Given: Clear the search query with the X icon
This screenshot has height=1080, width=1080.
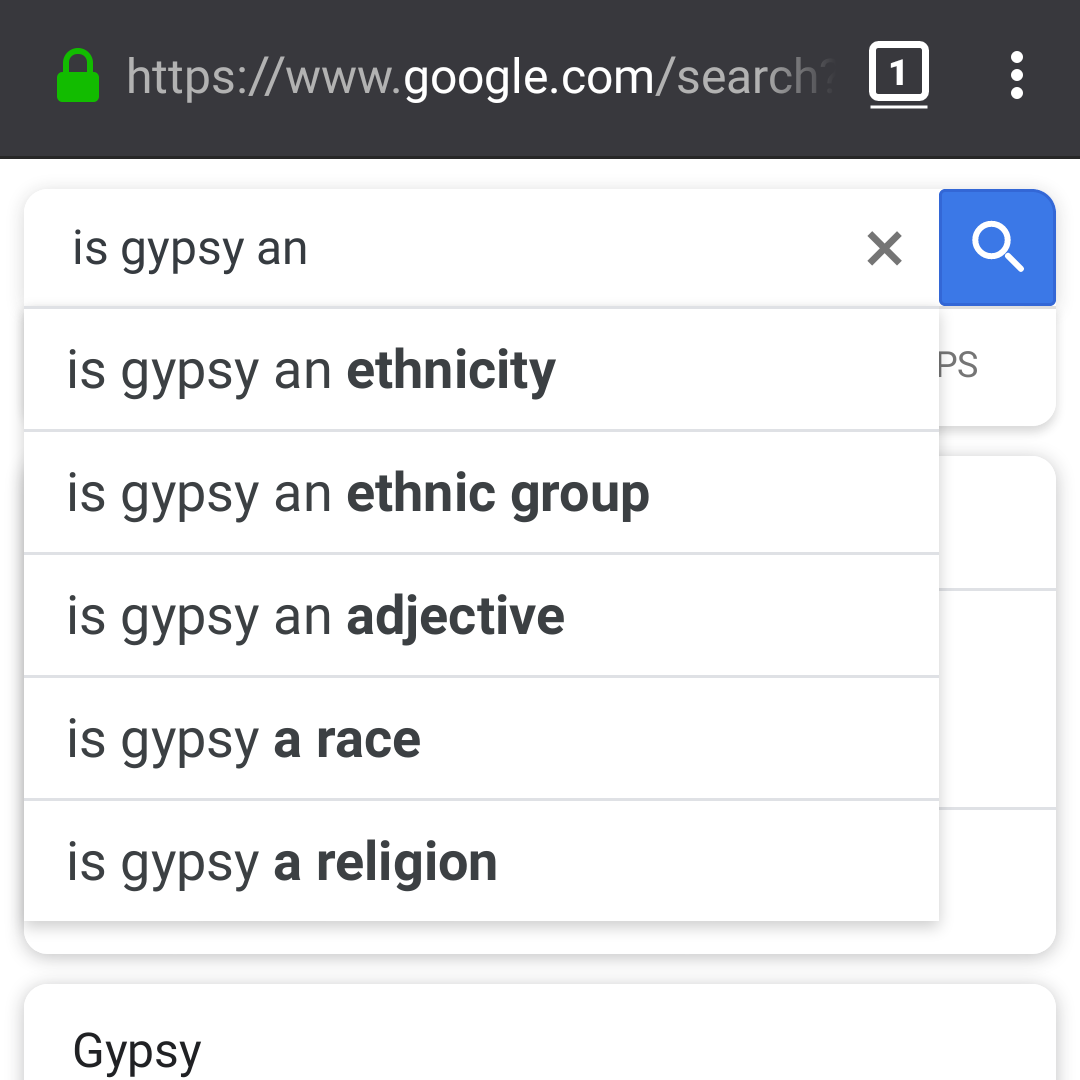Looking at the screenshot, I should (884, 248).
